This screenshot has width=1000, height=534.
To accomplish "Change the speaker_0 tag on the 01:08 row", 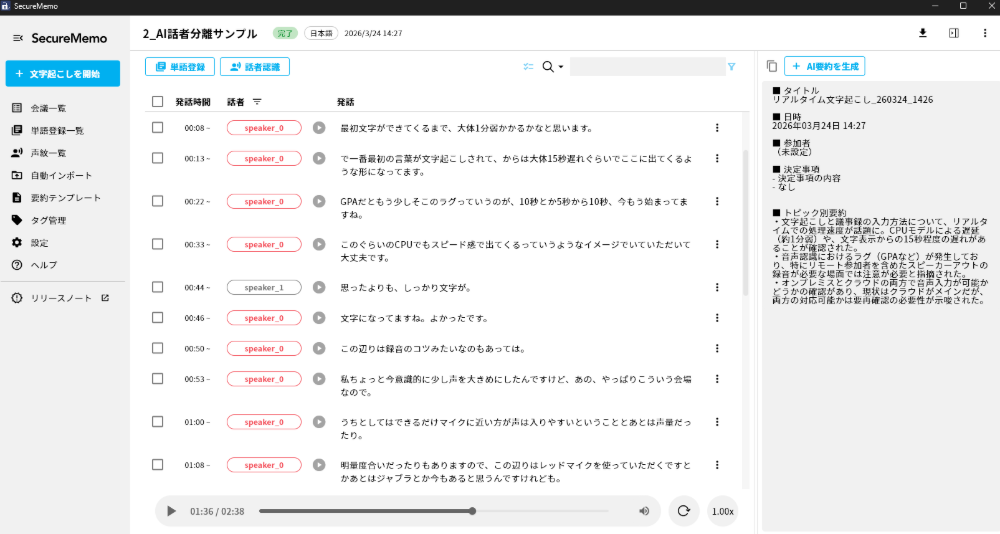I will point(264,465).
